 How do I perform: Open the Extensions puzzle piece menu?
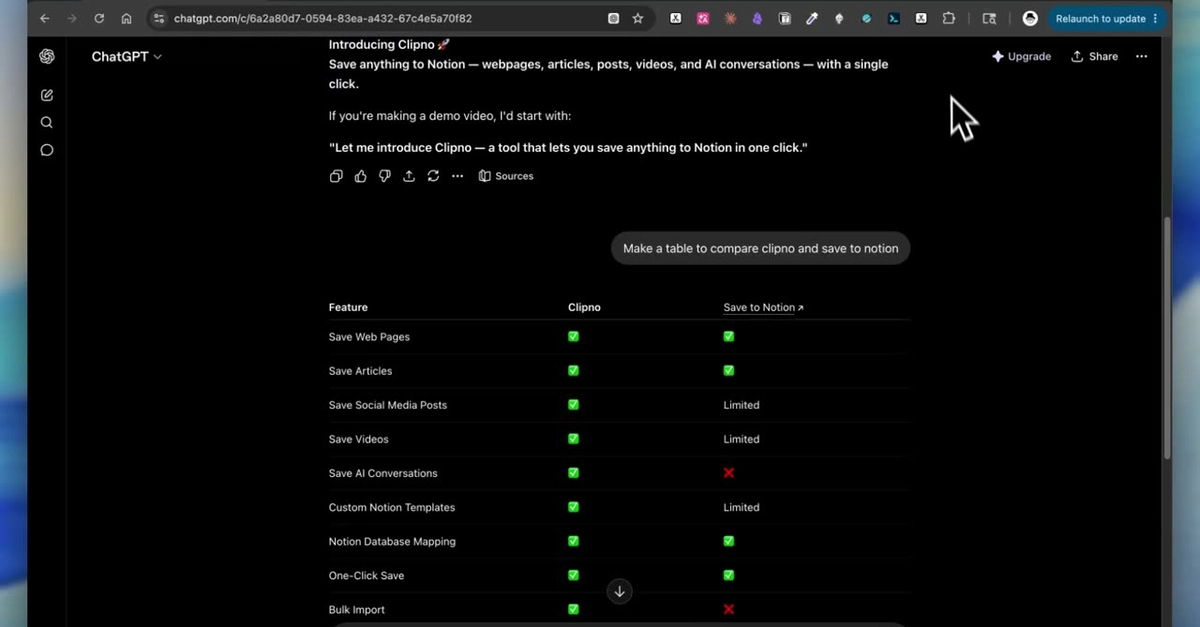pyautogui.click(x=949, y=18)
